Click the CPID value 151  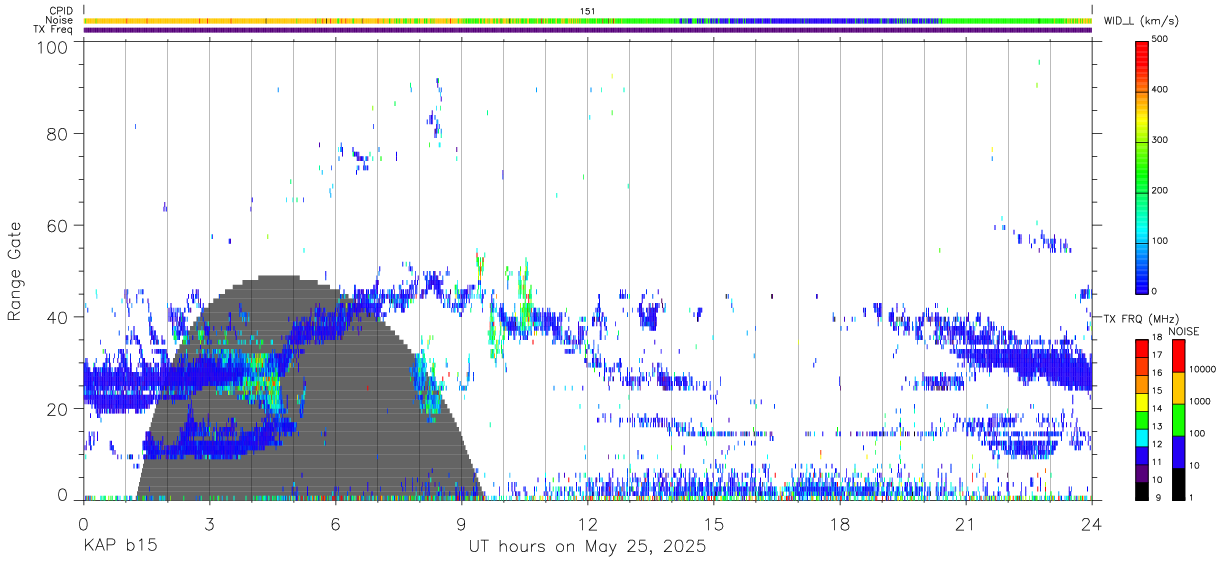point(588,11)
